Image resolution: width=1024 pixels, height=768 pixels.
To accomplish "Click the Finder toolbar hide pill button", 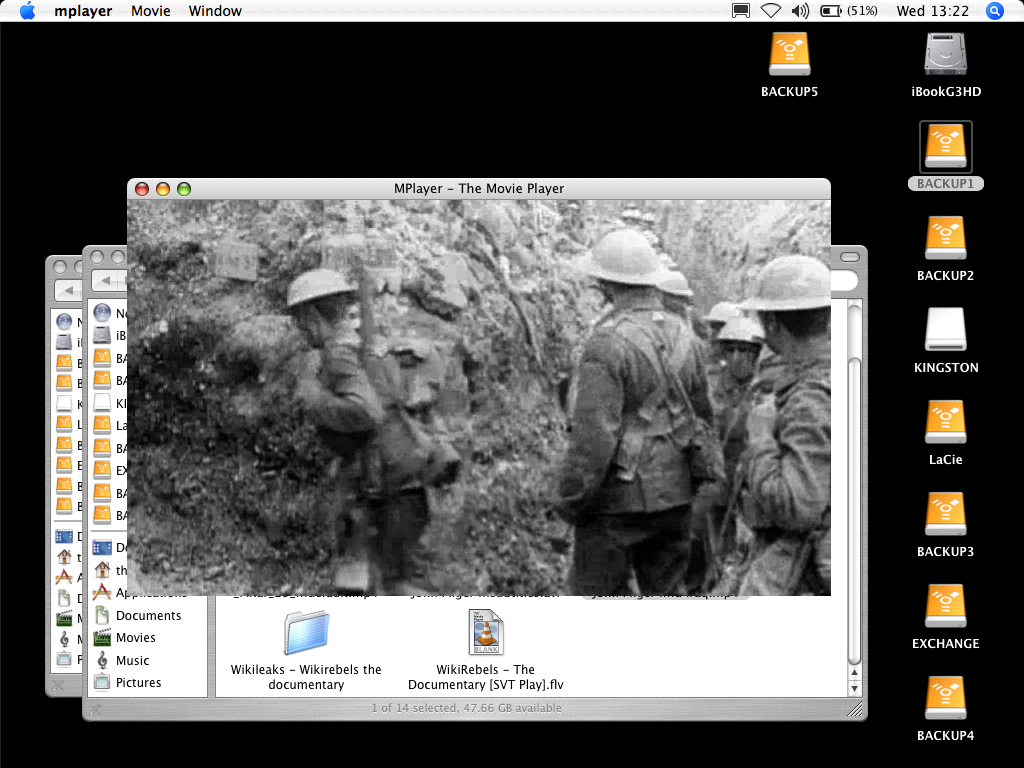I will pos(850,257).
